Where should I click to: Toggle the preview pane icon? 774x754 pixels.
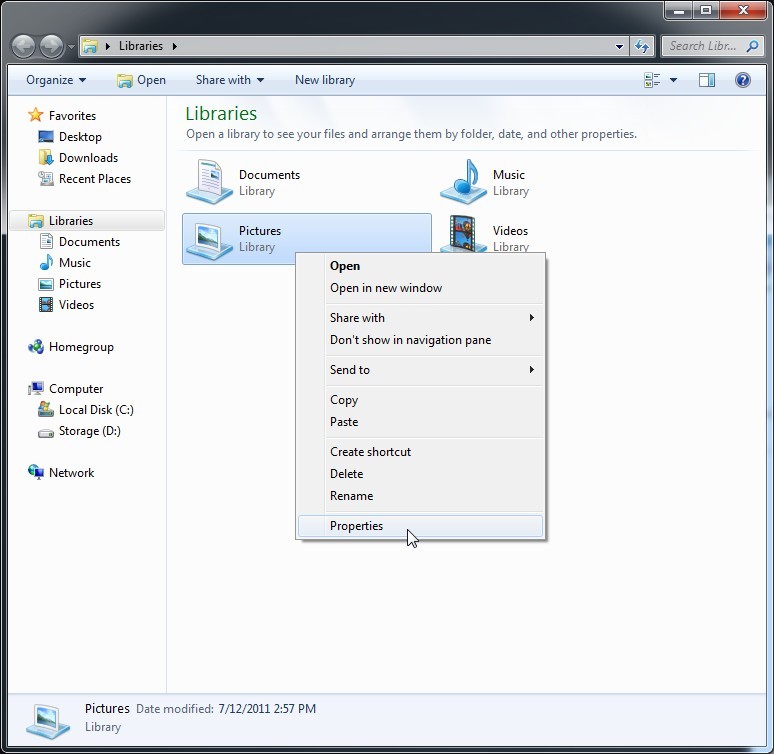coord(707,80)
